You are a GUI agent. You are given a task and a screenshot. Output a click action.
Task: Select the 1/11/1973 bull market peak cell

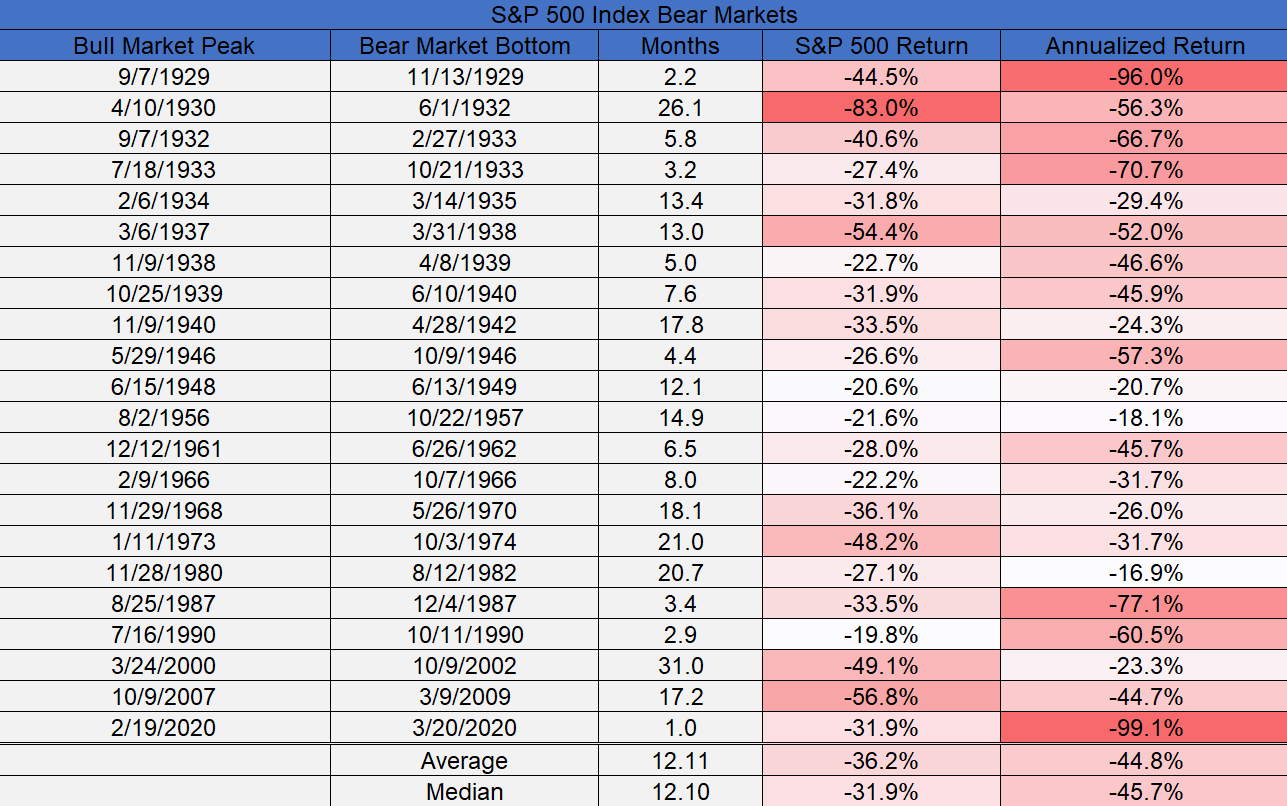[165, 542]
